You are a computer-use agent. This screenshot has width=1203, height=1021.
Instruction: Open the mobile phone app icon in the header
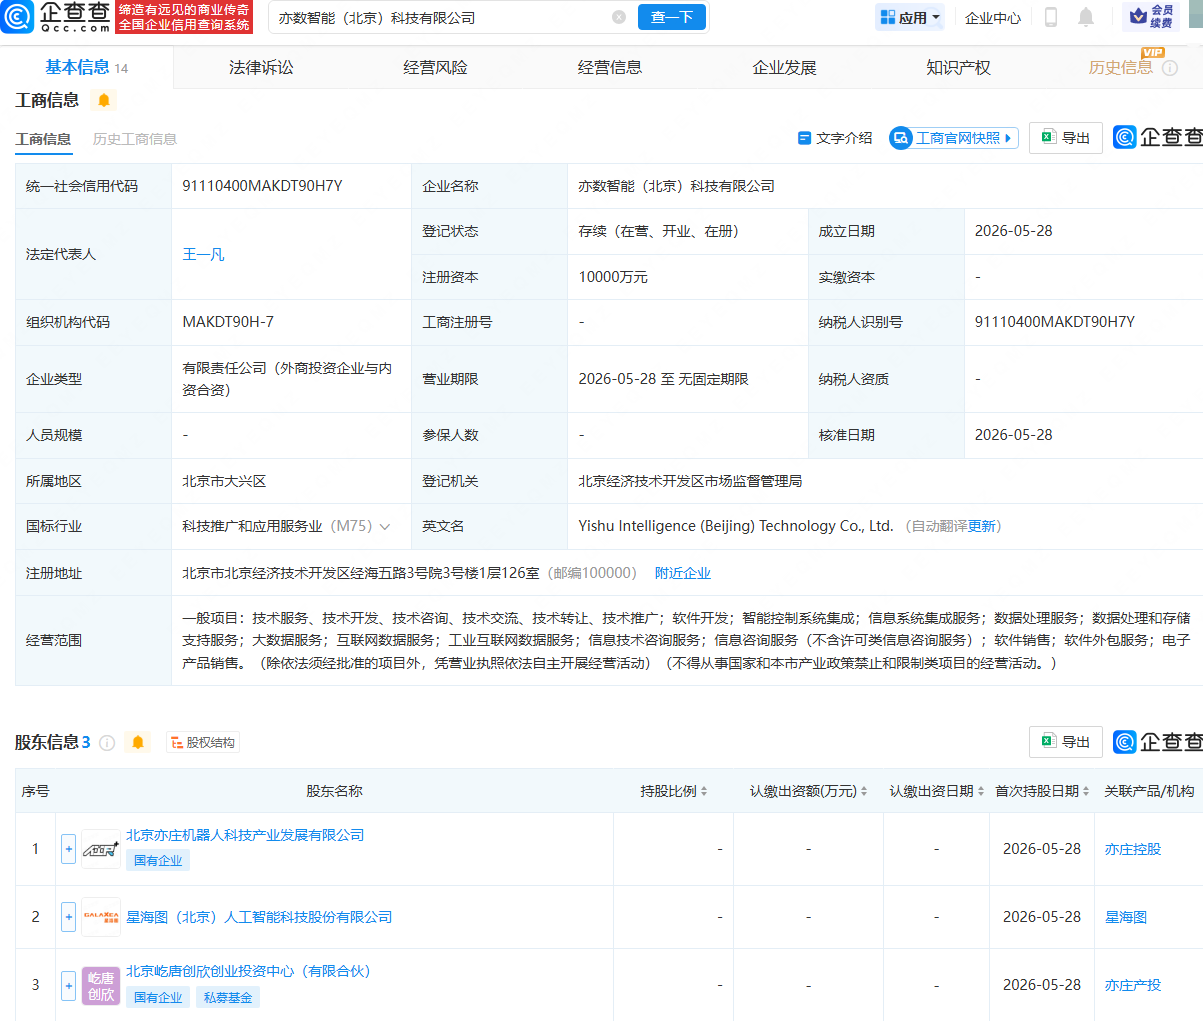[1051, 17]
